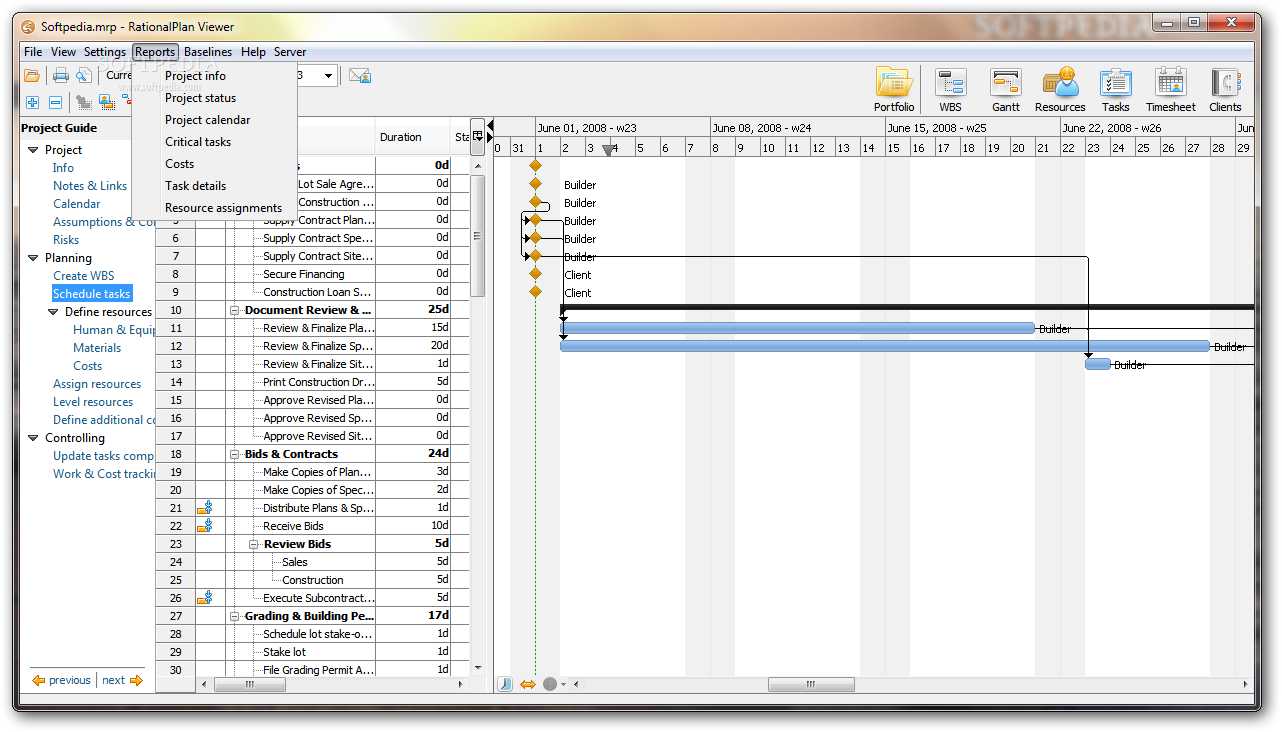
Task: Open the Server menu
Action: 290,52
